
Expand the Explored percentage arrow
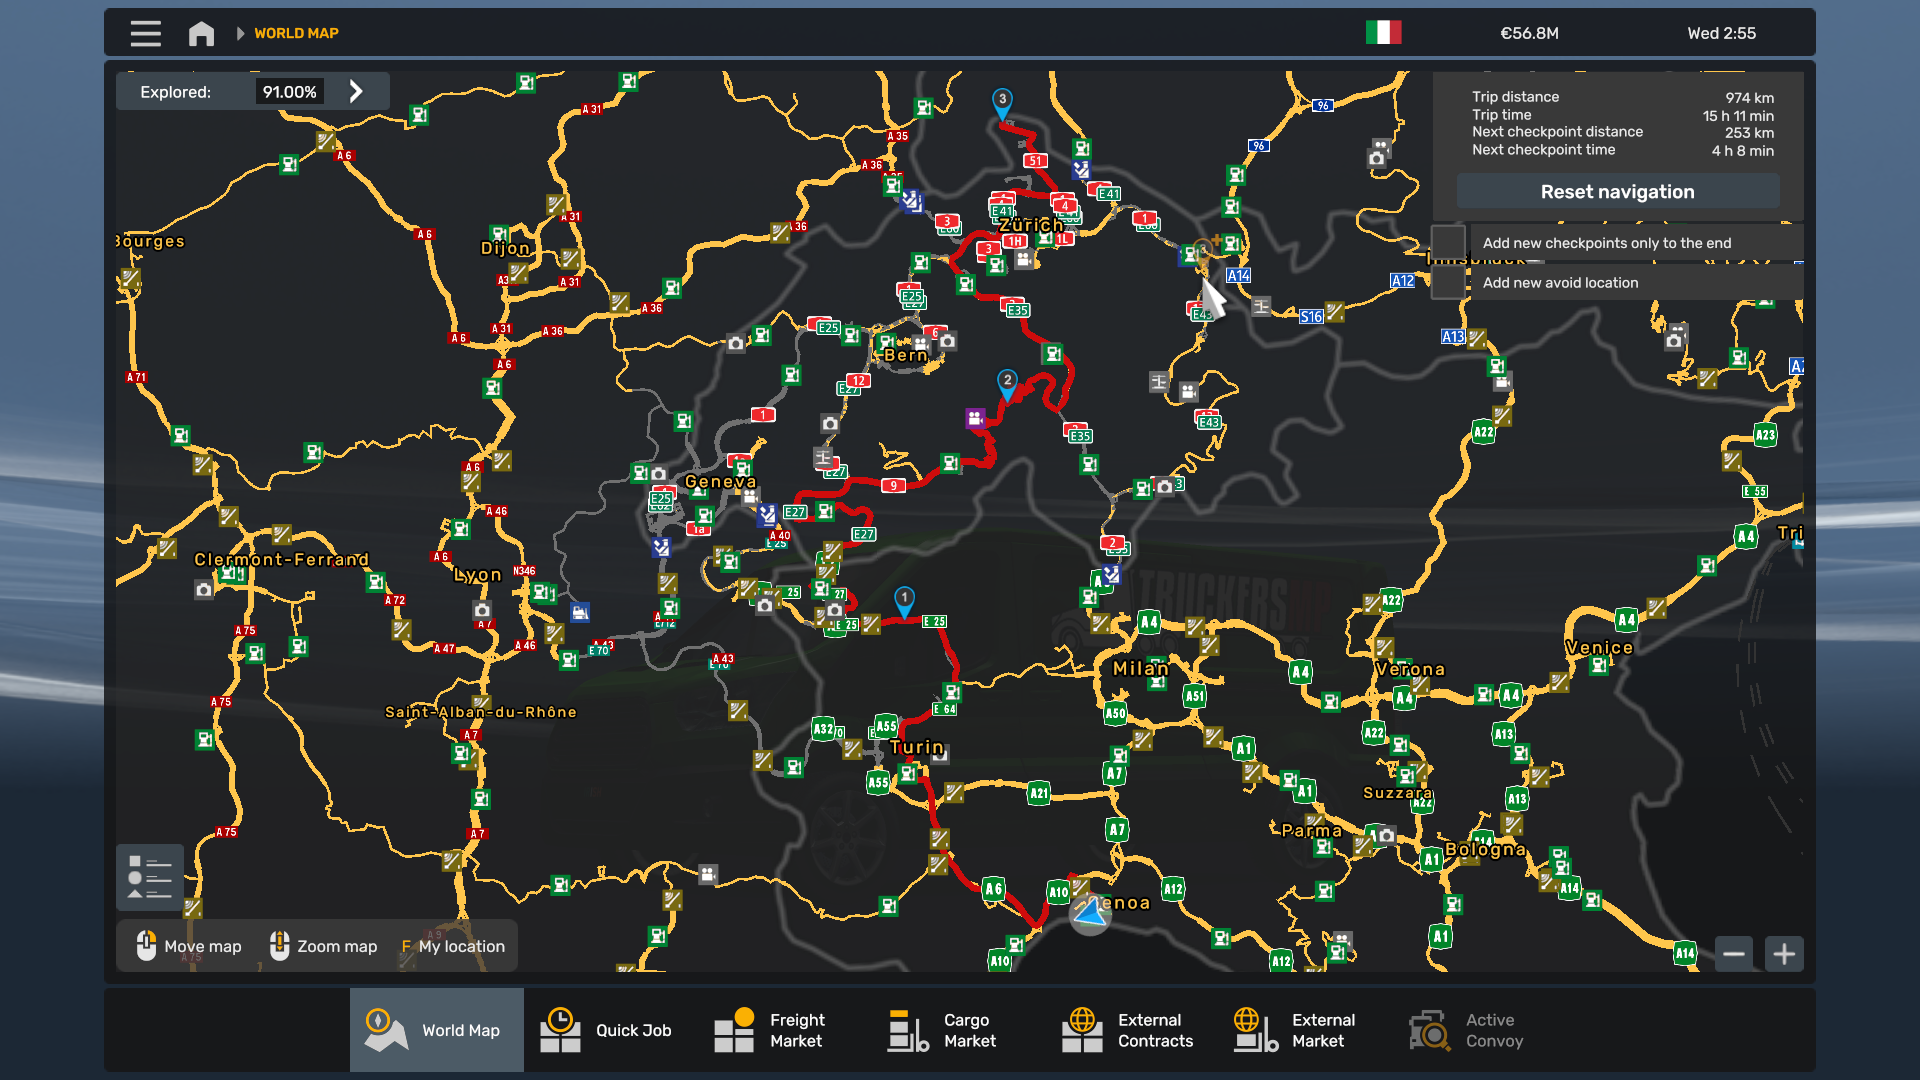coord(356,92)
